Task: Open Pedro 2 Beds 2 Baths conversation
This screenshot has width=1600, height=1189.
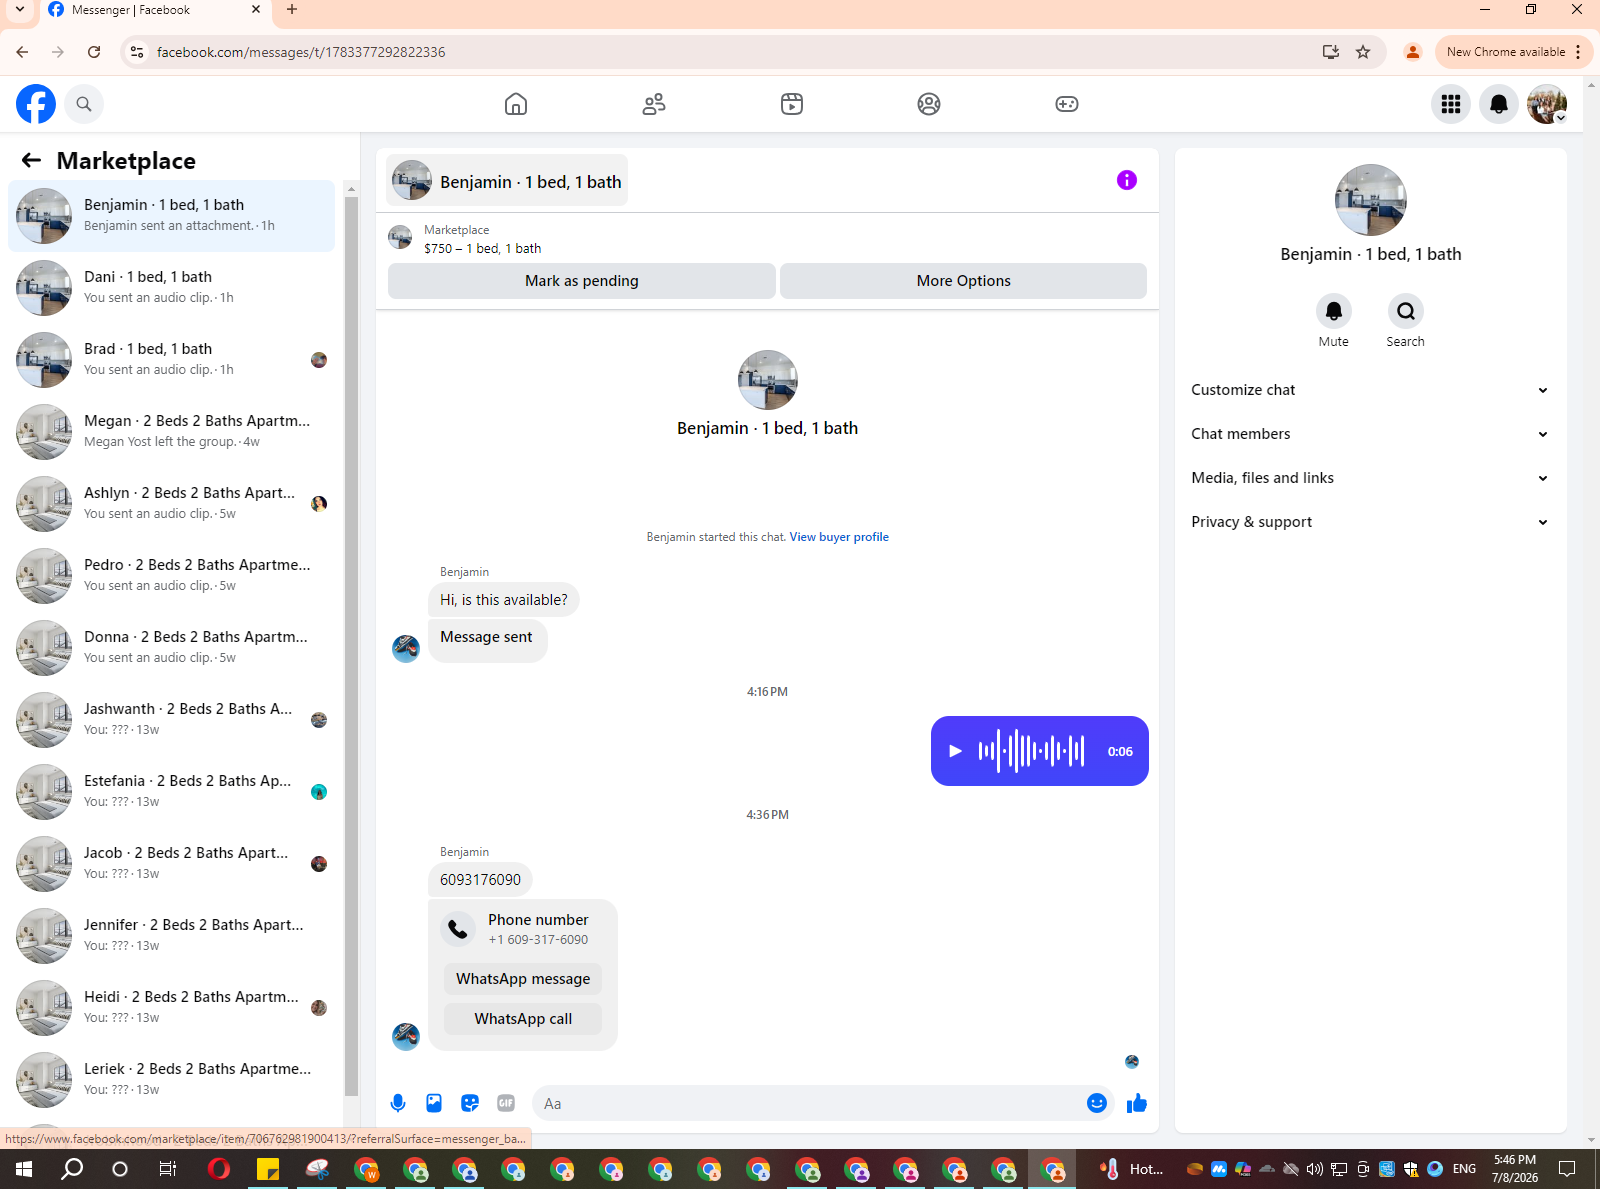Action: pos(172,575)
